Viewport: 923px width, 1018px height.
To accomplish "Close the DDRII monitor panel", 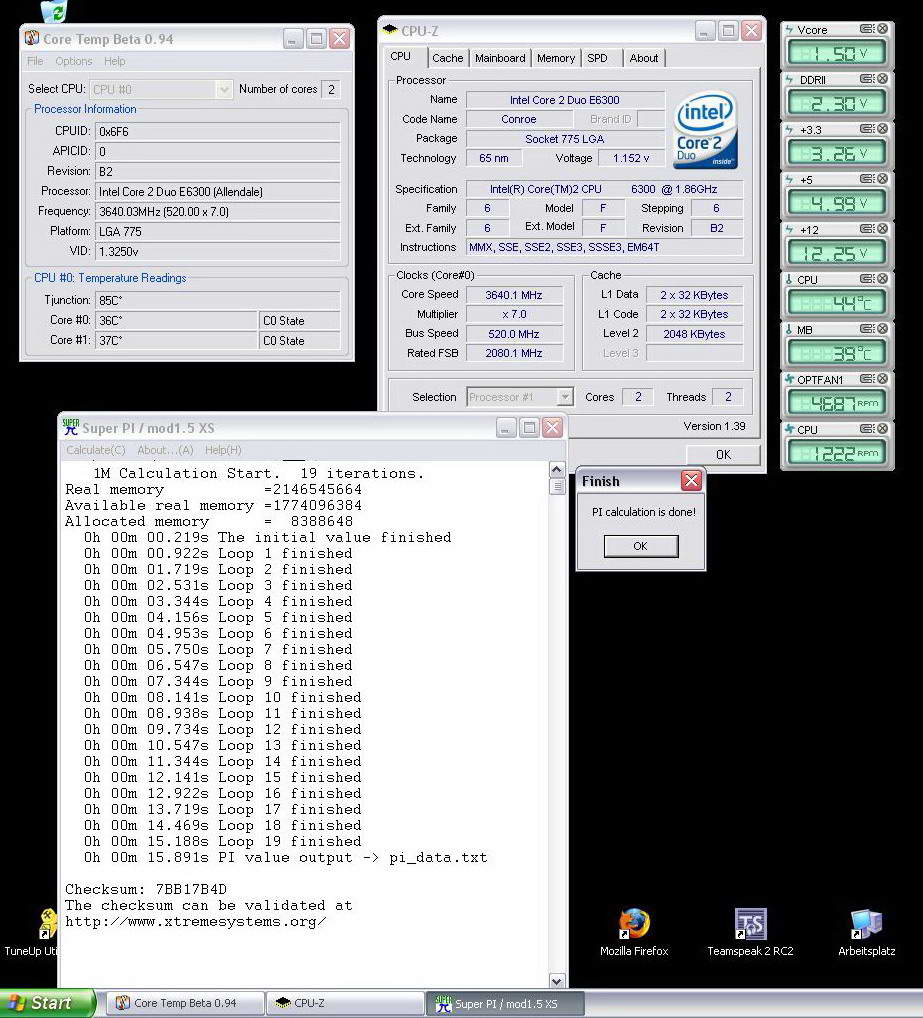I will coord(883,79).
